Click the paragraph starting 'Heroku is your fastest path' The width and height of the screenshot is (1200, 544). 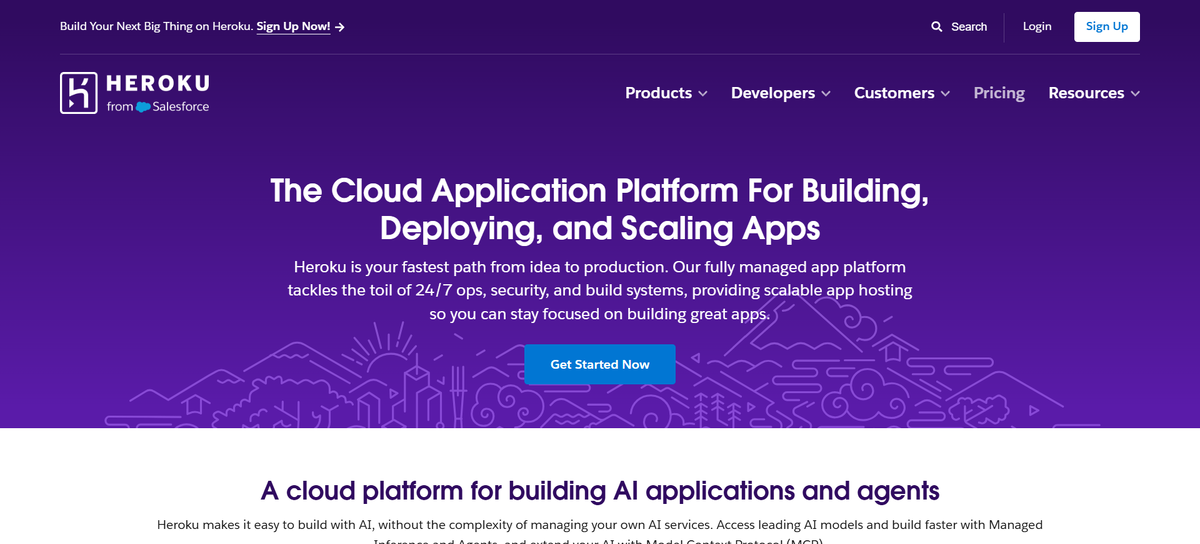(600, 290)
